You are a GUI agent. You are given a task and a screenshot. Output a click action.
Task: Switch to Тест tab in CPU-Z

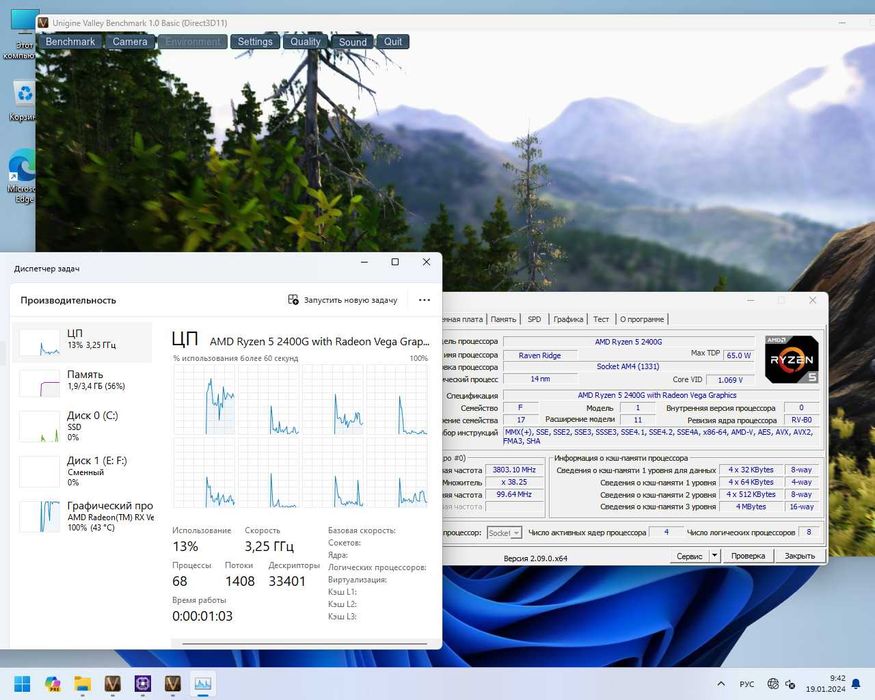[x=601, y=319]
